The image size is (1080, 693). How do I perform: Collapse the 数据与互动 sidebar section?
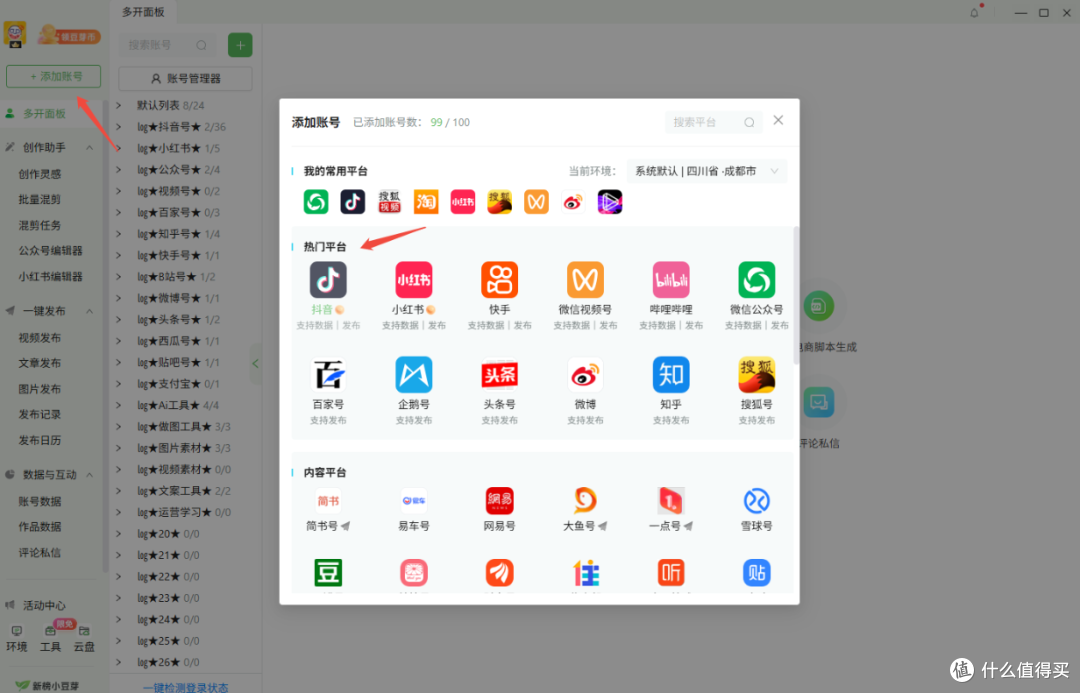pyautogui.click(x=90, y=475)
